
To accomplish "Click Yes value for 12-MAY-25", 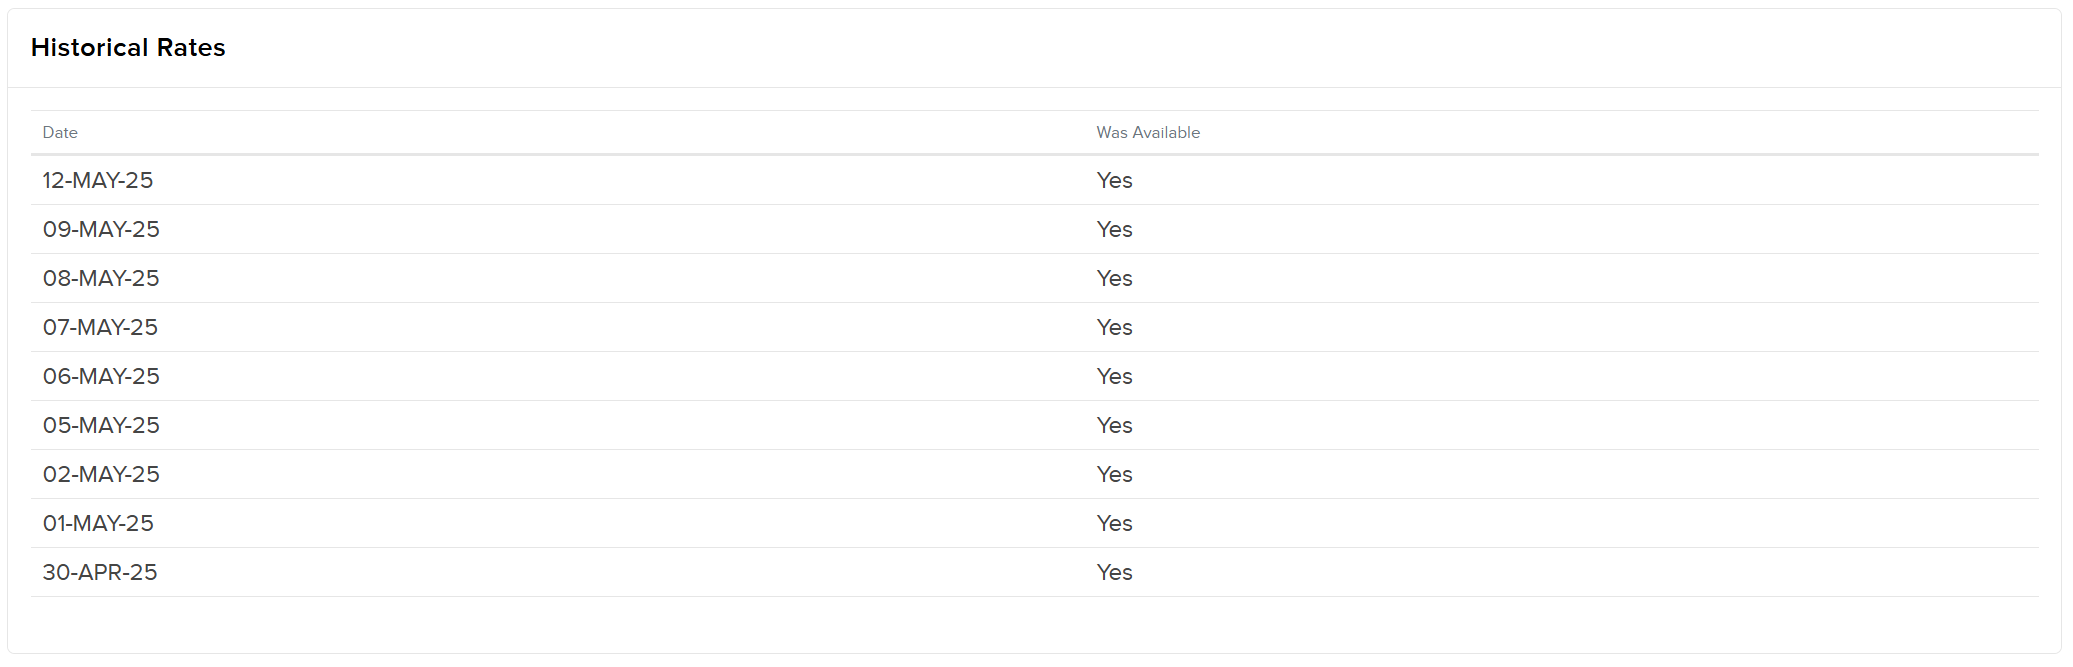I will pyautogui.click(x=1114, y=180).
